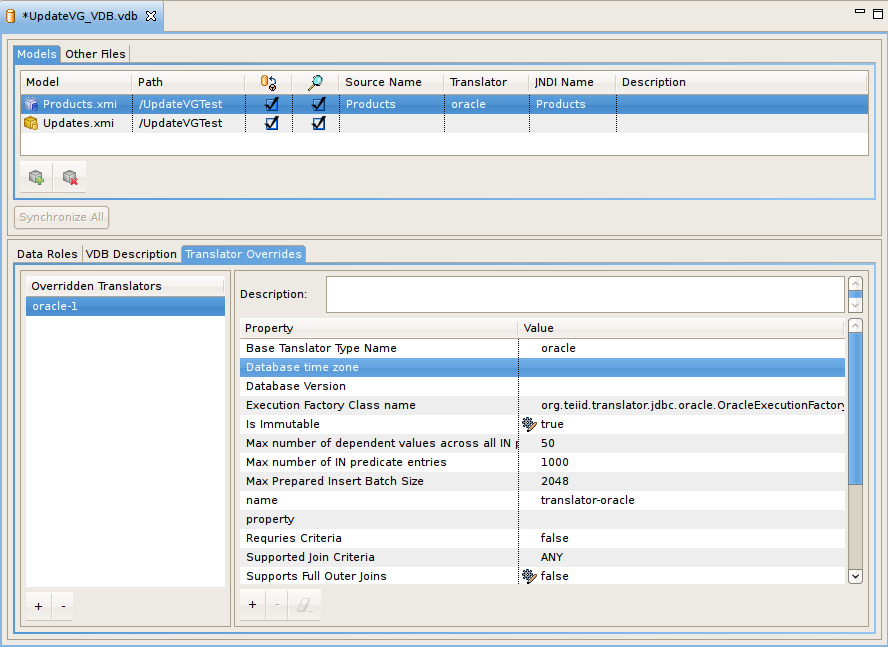Viewport: 888px width, 647px height.
Task: Click the Synchronize All button
Action: click(x=61, y=217)
